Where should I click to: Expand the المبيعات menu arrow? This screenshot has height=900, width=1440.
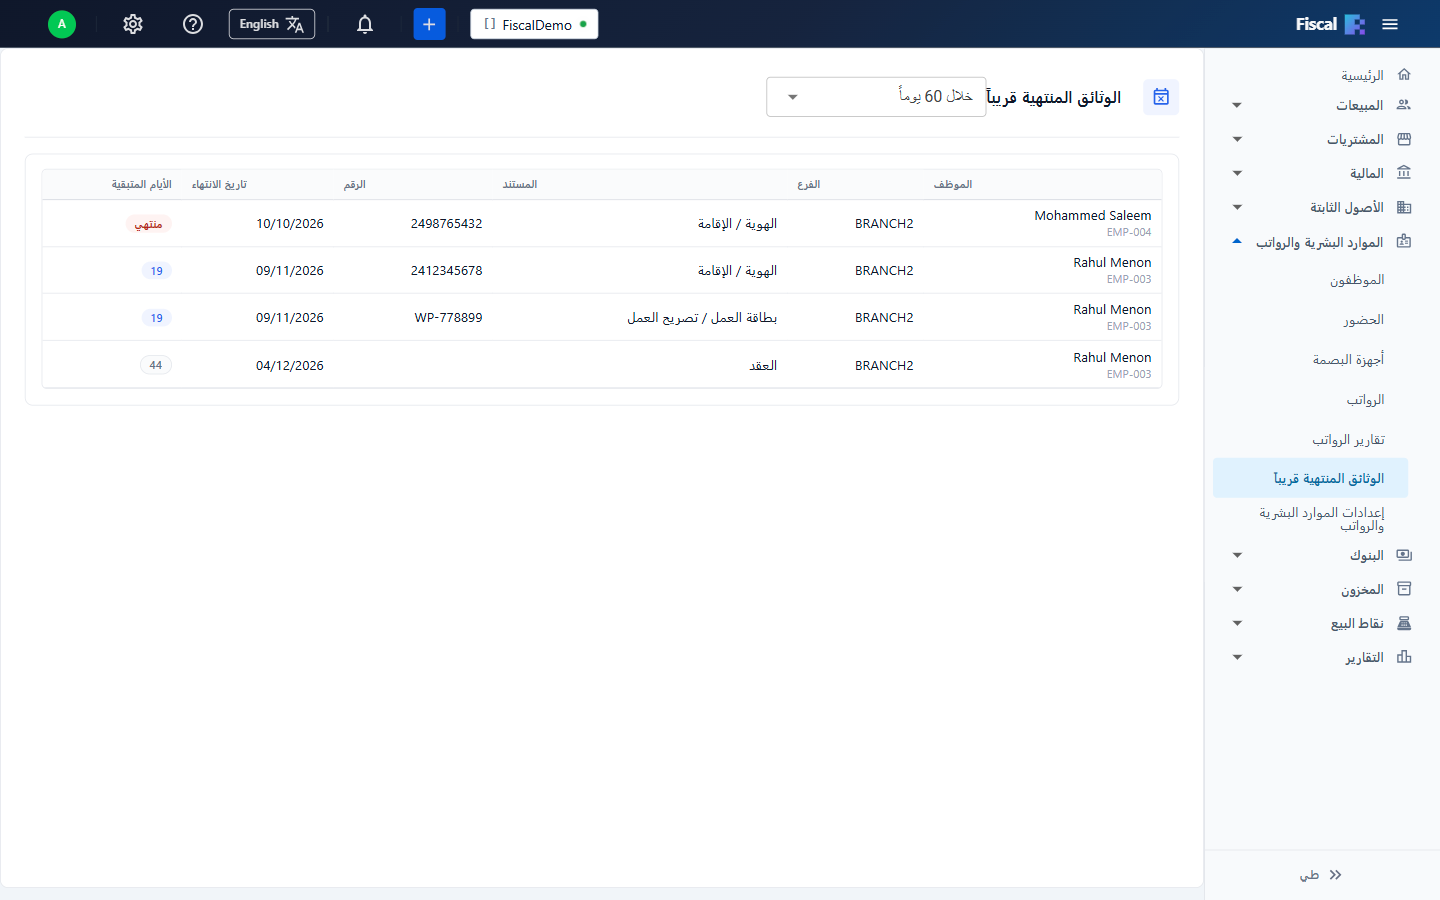[1237, 105]
